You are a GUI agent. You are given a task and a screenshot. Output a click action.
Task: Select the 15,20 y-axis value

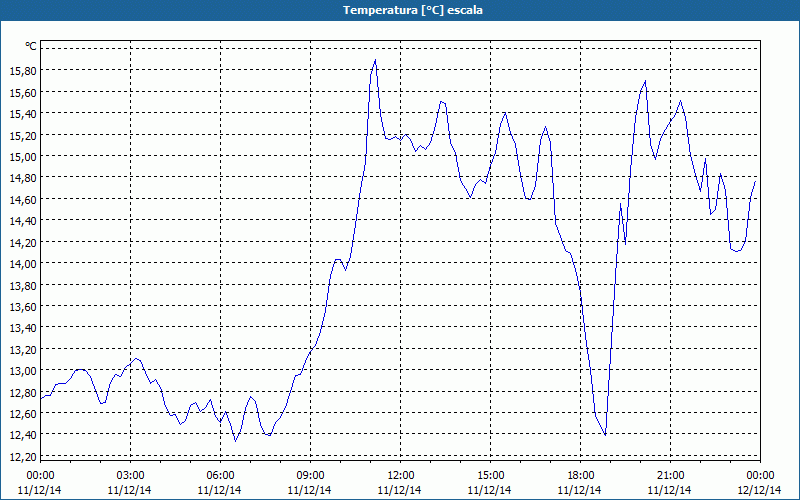tap(23, 135)
